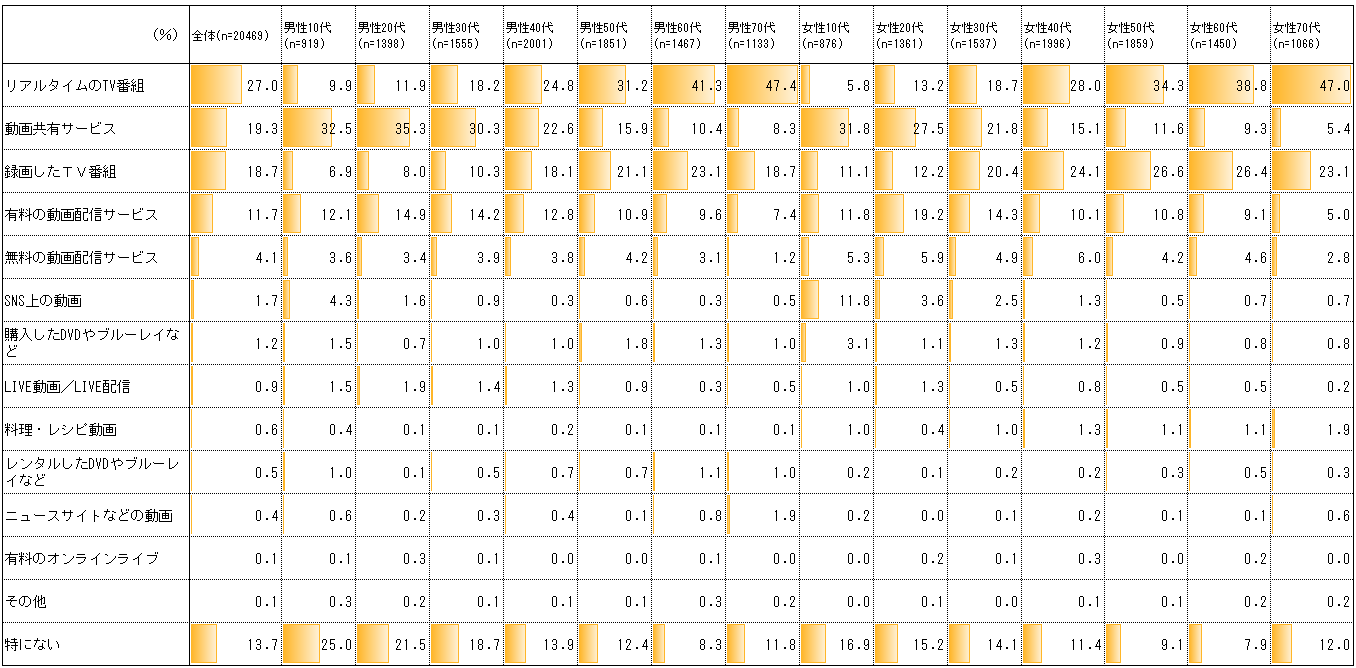Select the "男性50代" column header
This screenshot has width=1356, height=668.
click(x=604, y=36)
